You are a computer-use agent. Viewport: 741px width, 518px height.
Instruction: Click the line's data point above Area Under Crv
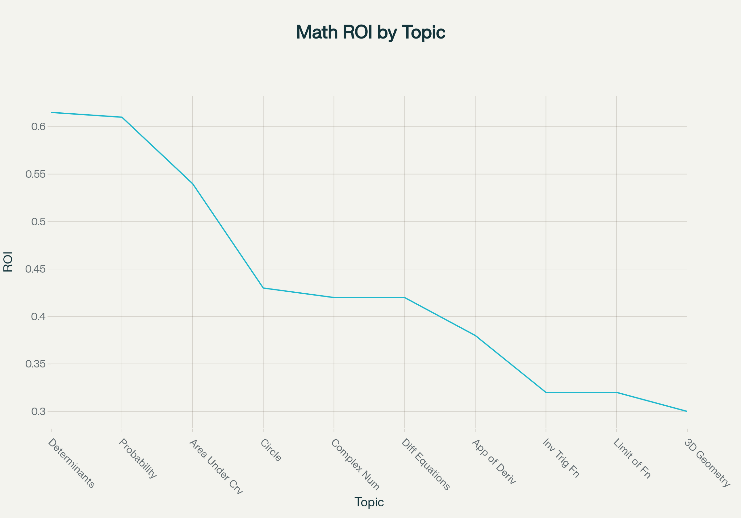pos(192,184)
